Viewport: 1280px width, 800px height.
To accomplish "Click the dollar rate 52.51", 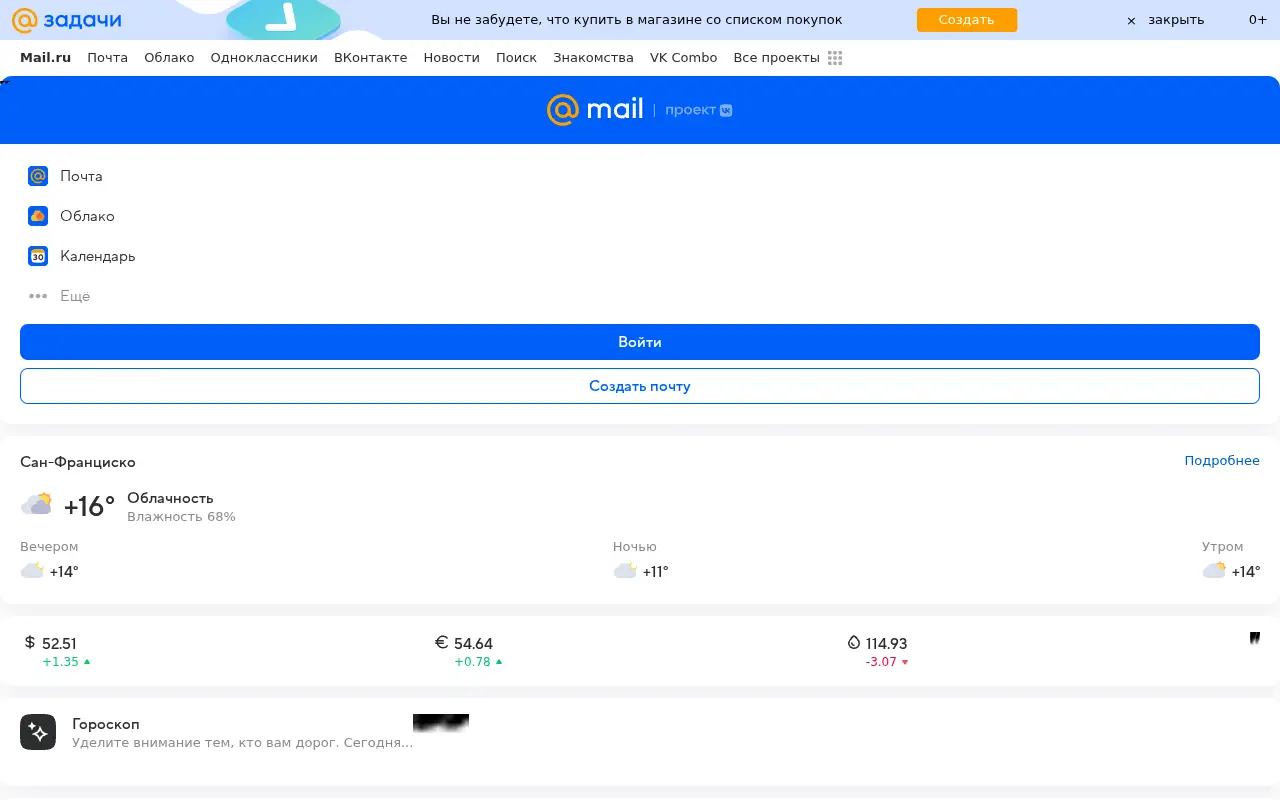I will tap(59, 644).
